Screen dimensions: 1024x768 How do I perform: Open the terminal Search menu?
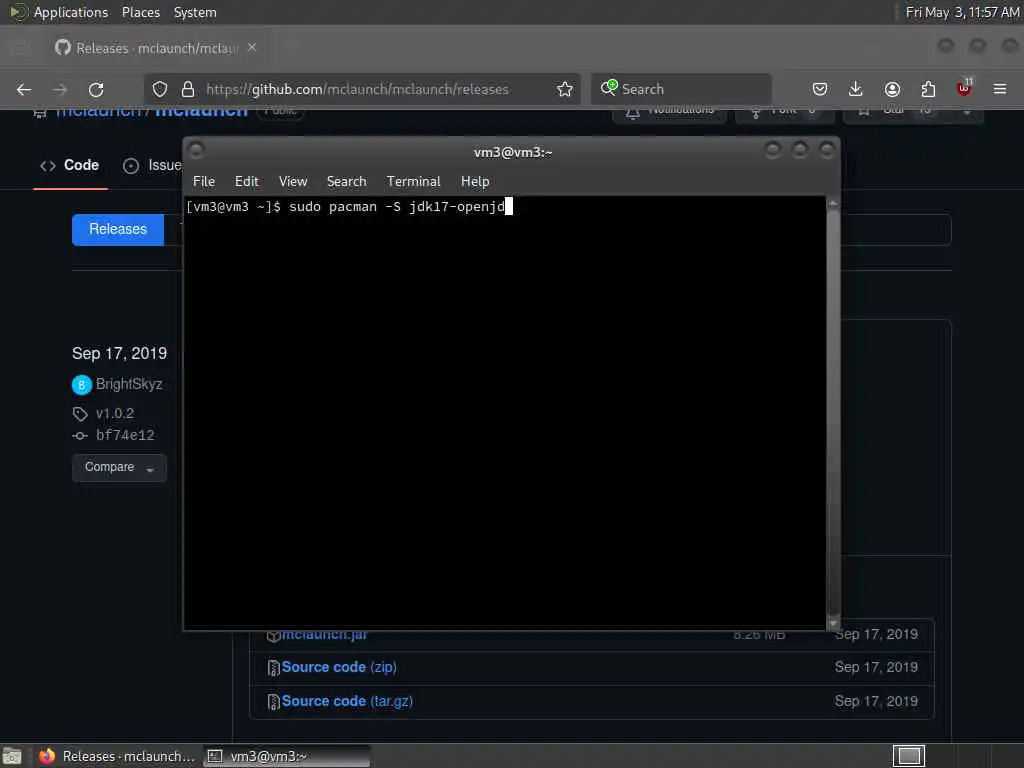coord(346,182)
